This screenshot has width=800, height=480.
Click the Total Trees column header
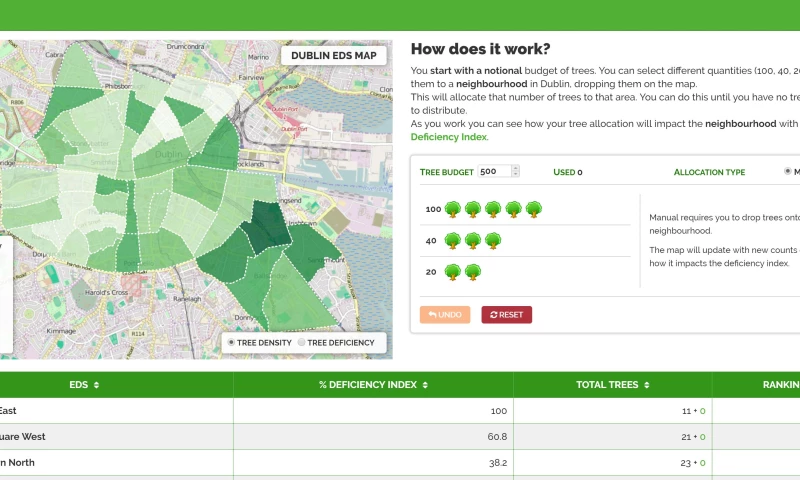(x=613, y=385)
